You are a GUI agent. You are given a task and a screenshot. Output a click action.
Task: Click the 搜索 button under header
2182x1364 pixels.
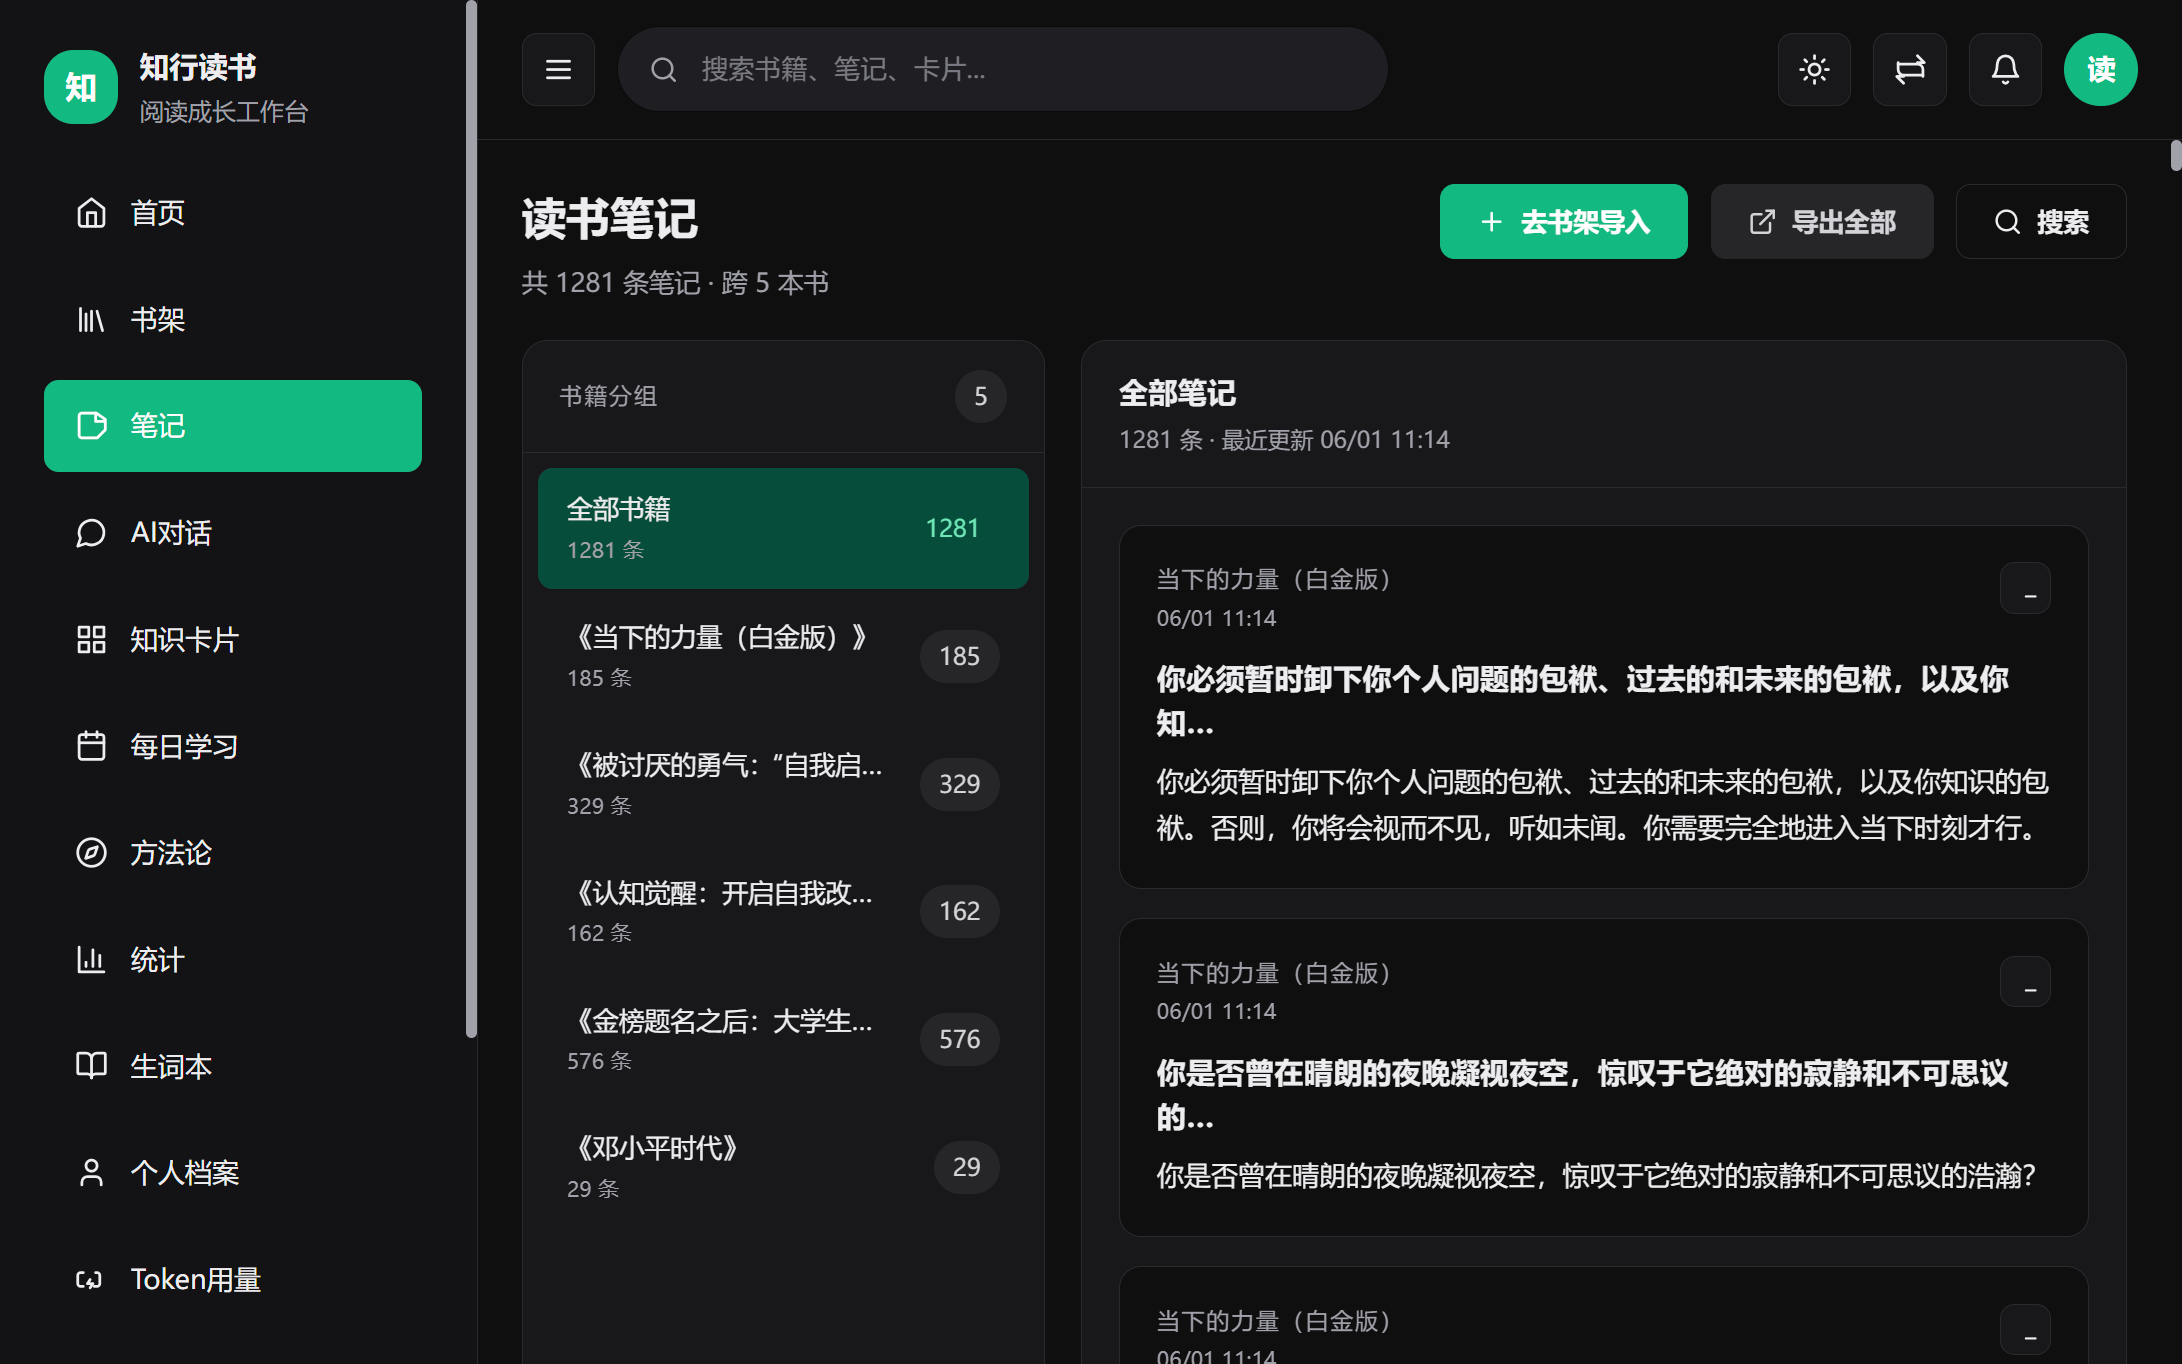click(x=2041, y=221)
